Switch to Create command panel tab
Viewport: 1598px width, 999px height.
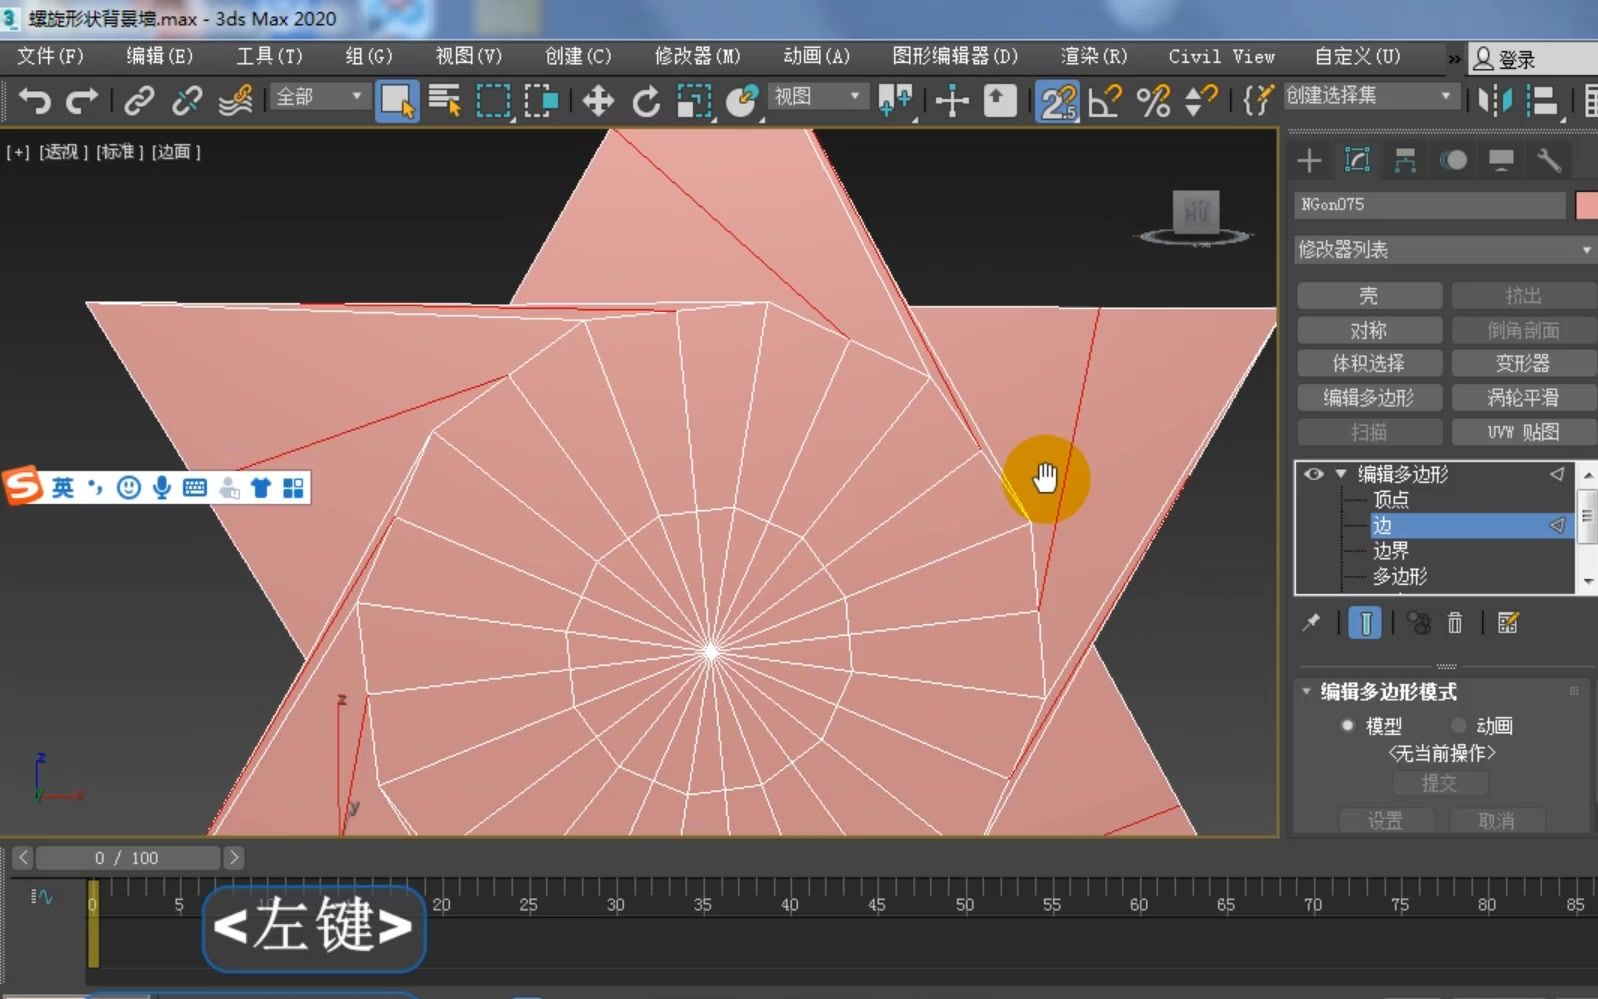(1309, 160)
